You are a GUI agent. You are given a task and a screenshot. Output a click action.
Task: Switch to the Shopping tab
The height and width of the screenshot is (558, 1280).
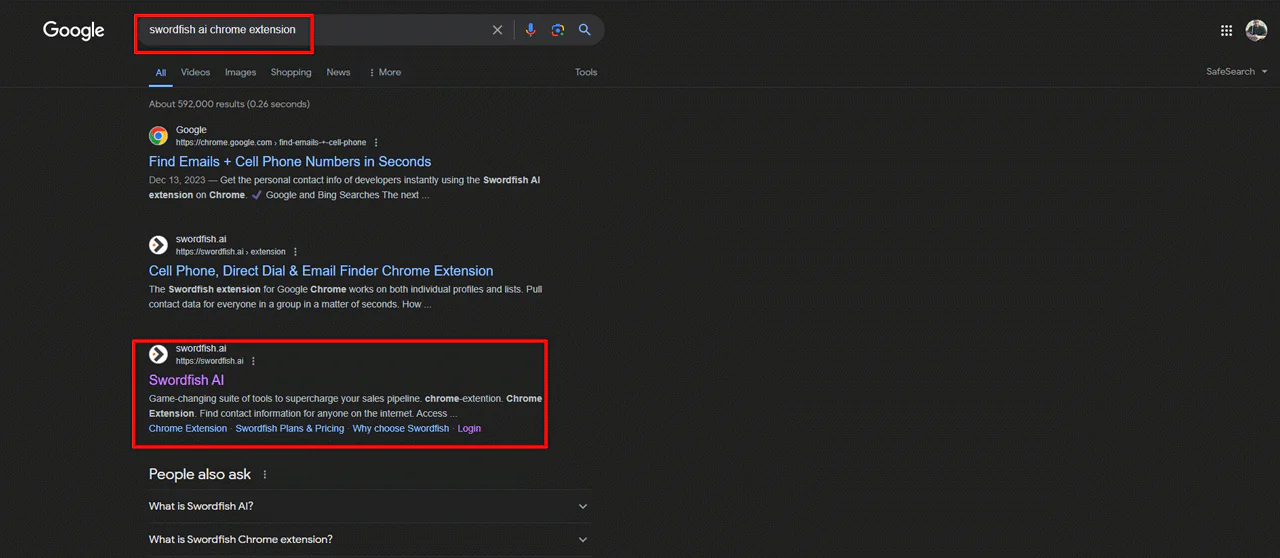coord(291,73)
